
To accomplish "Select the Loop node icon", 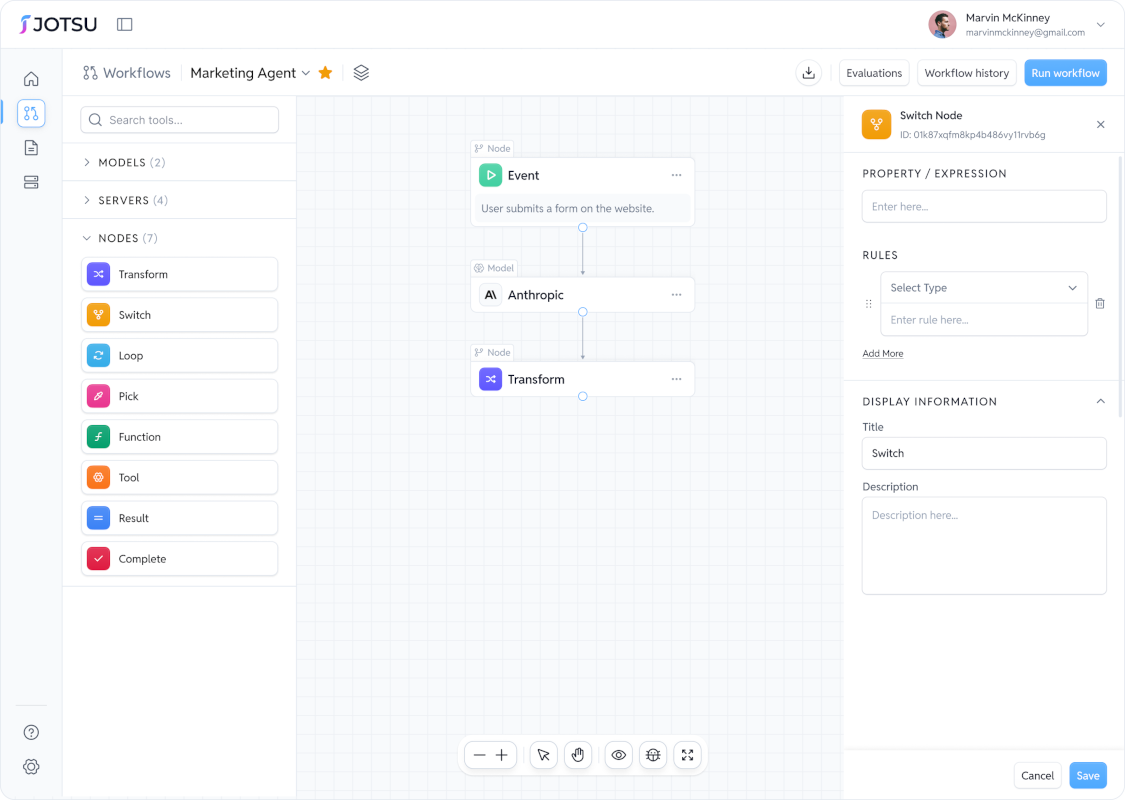I will (x=98, y=355).
